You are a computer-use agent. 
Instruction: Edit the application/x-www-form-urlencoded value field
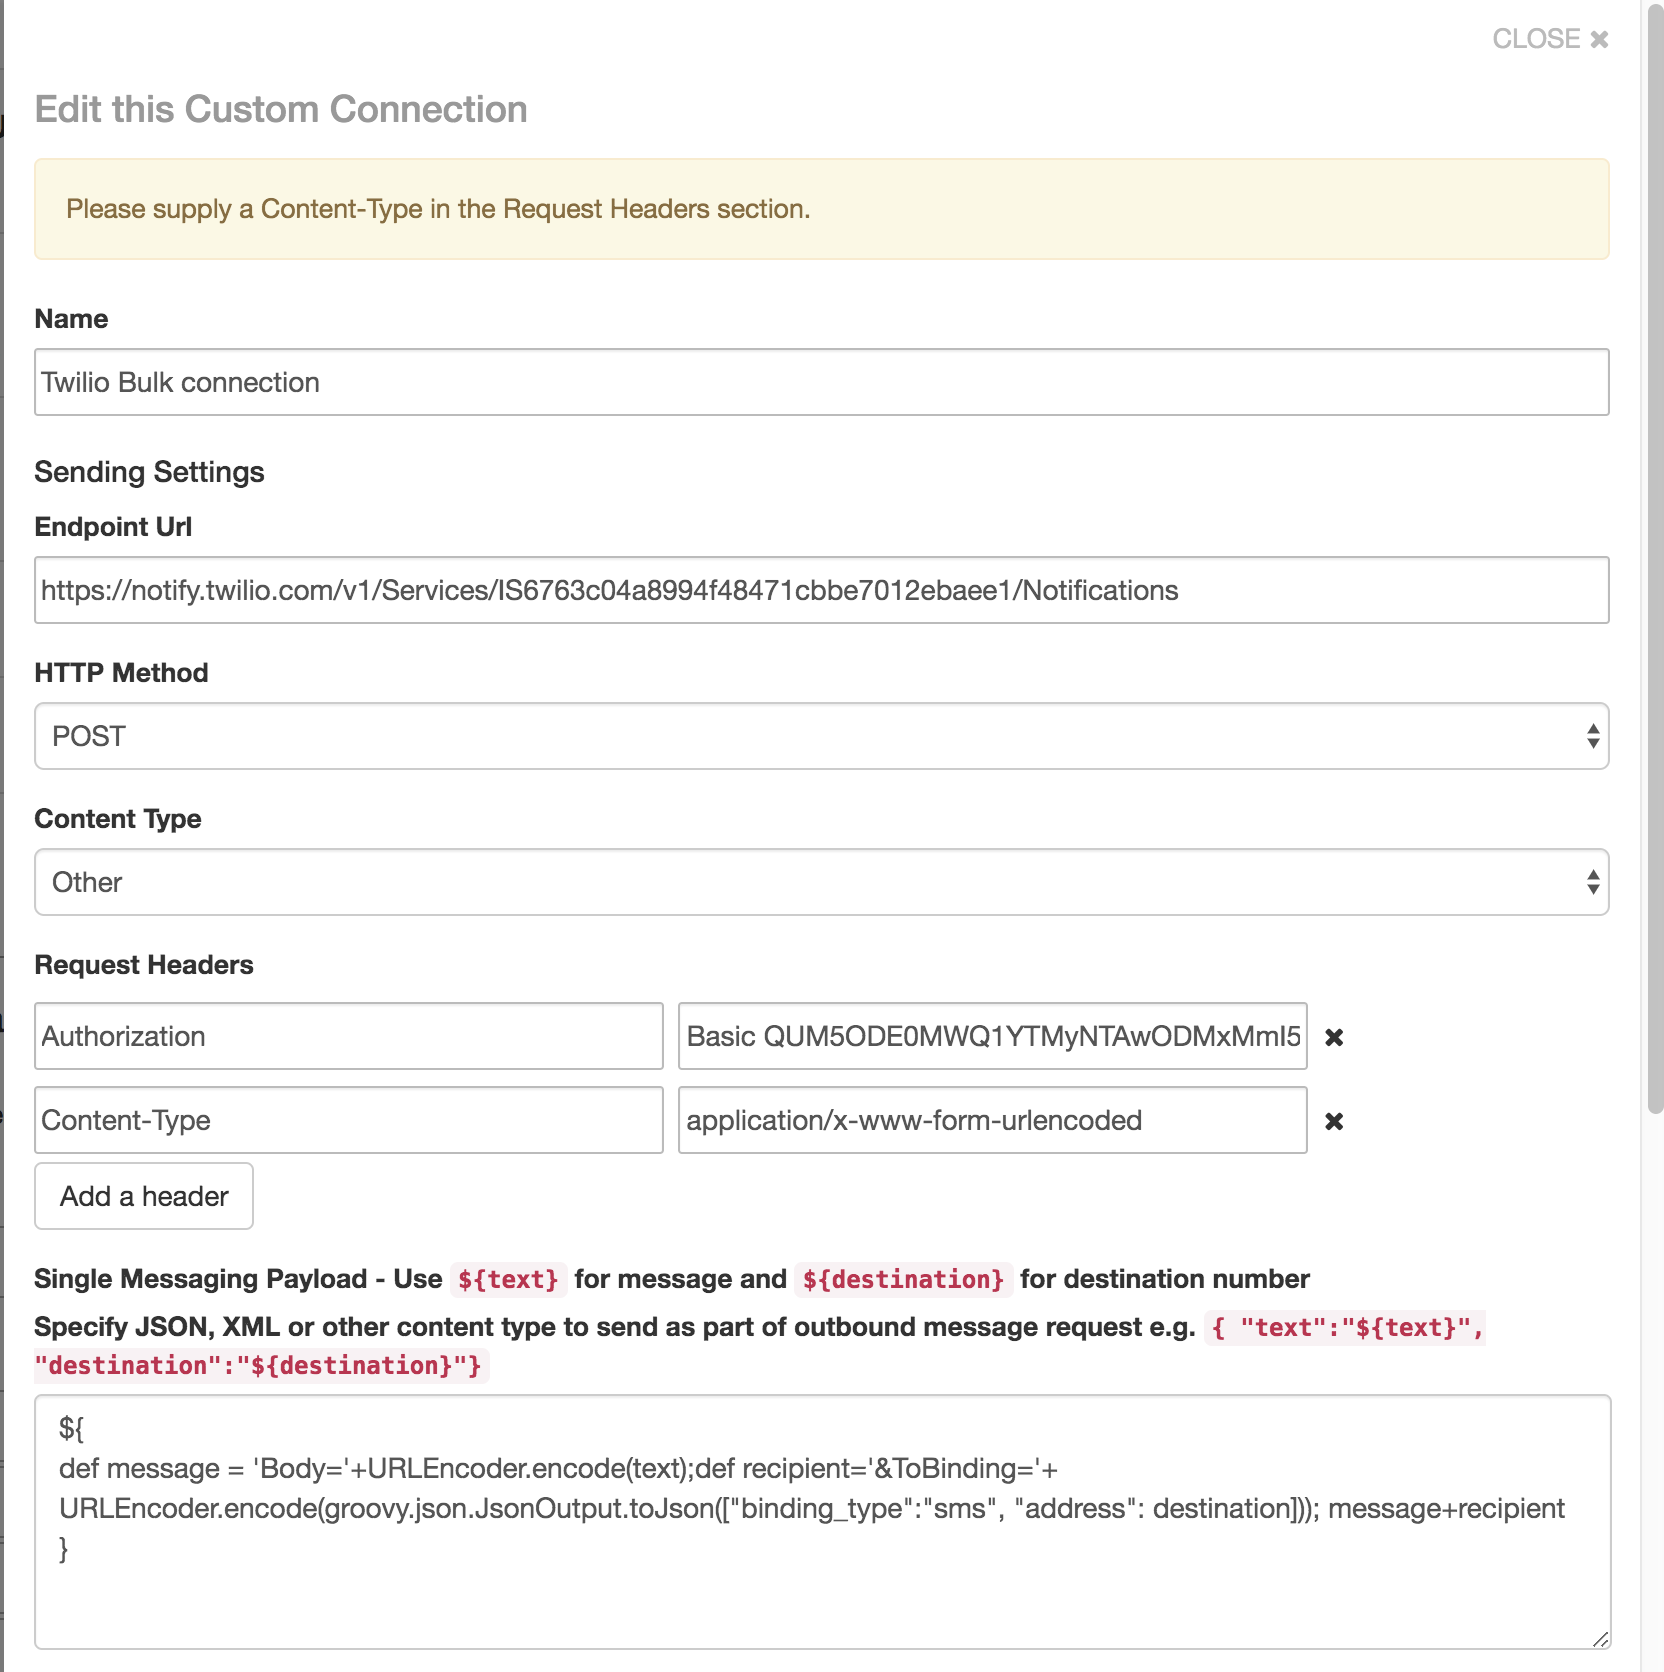point(993,1120)
